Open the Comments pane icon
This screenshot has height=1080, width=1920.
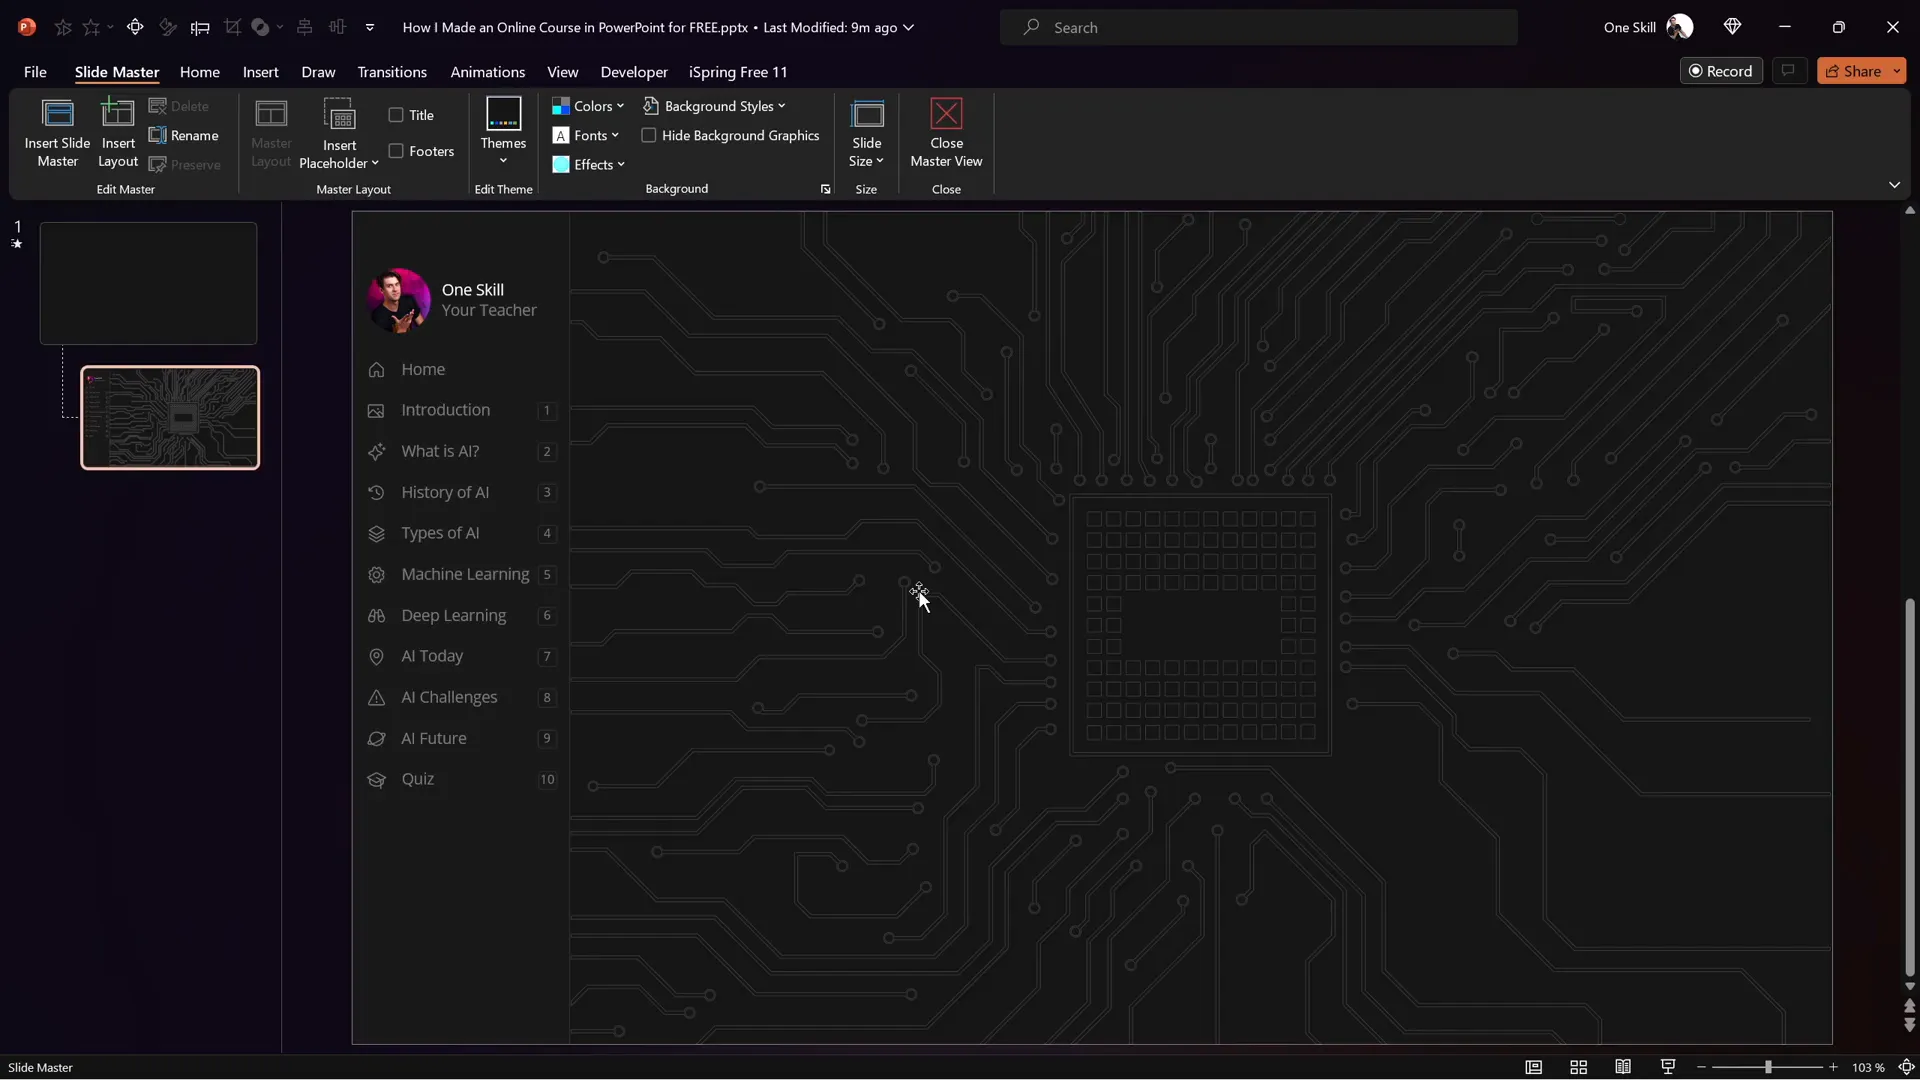tap(1788, 71)
